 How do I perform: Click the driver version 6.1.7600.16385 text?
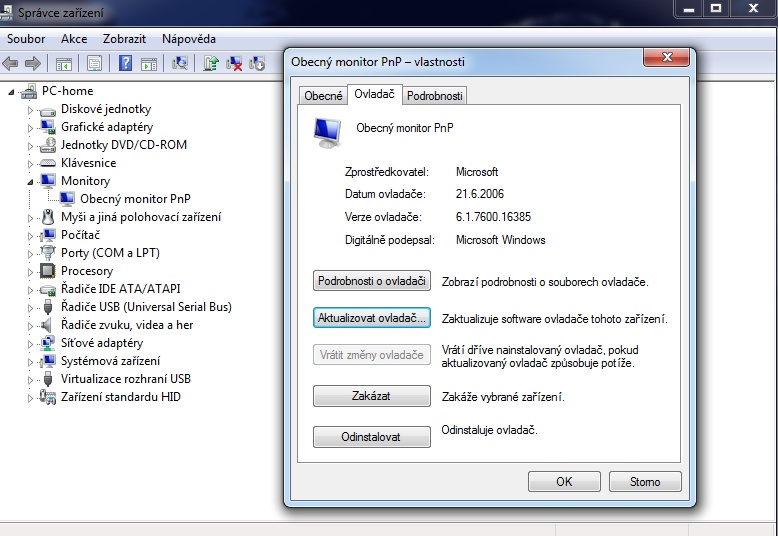[x=493, y=217]
